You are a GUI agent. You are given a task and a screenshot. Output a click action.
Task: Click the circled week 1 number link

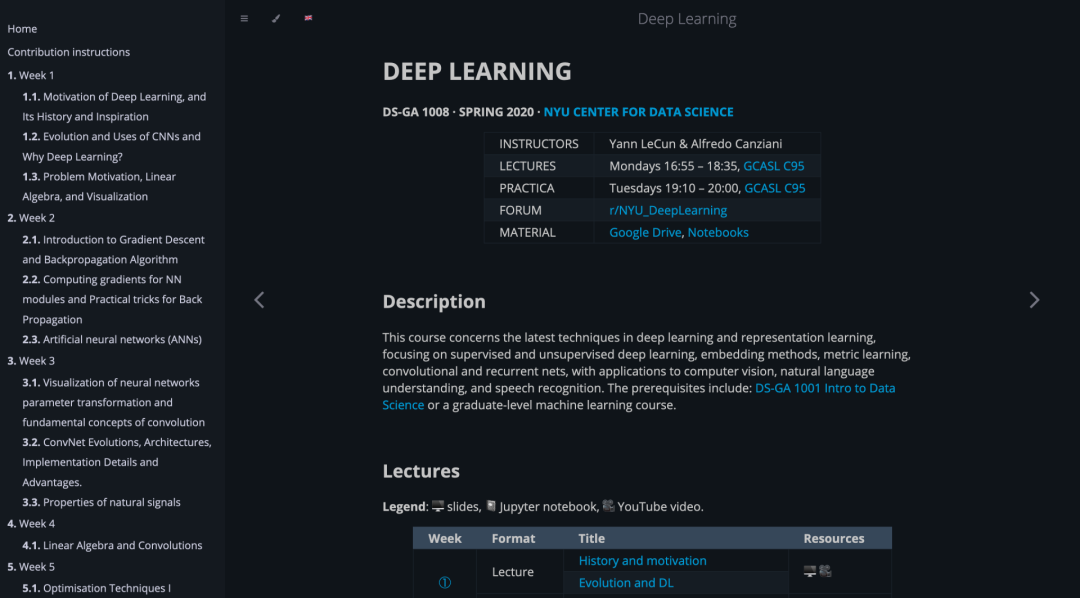pyautogui.click(x=445, y=583)
